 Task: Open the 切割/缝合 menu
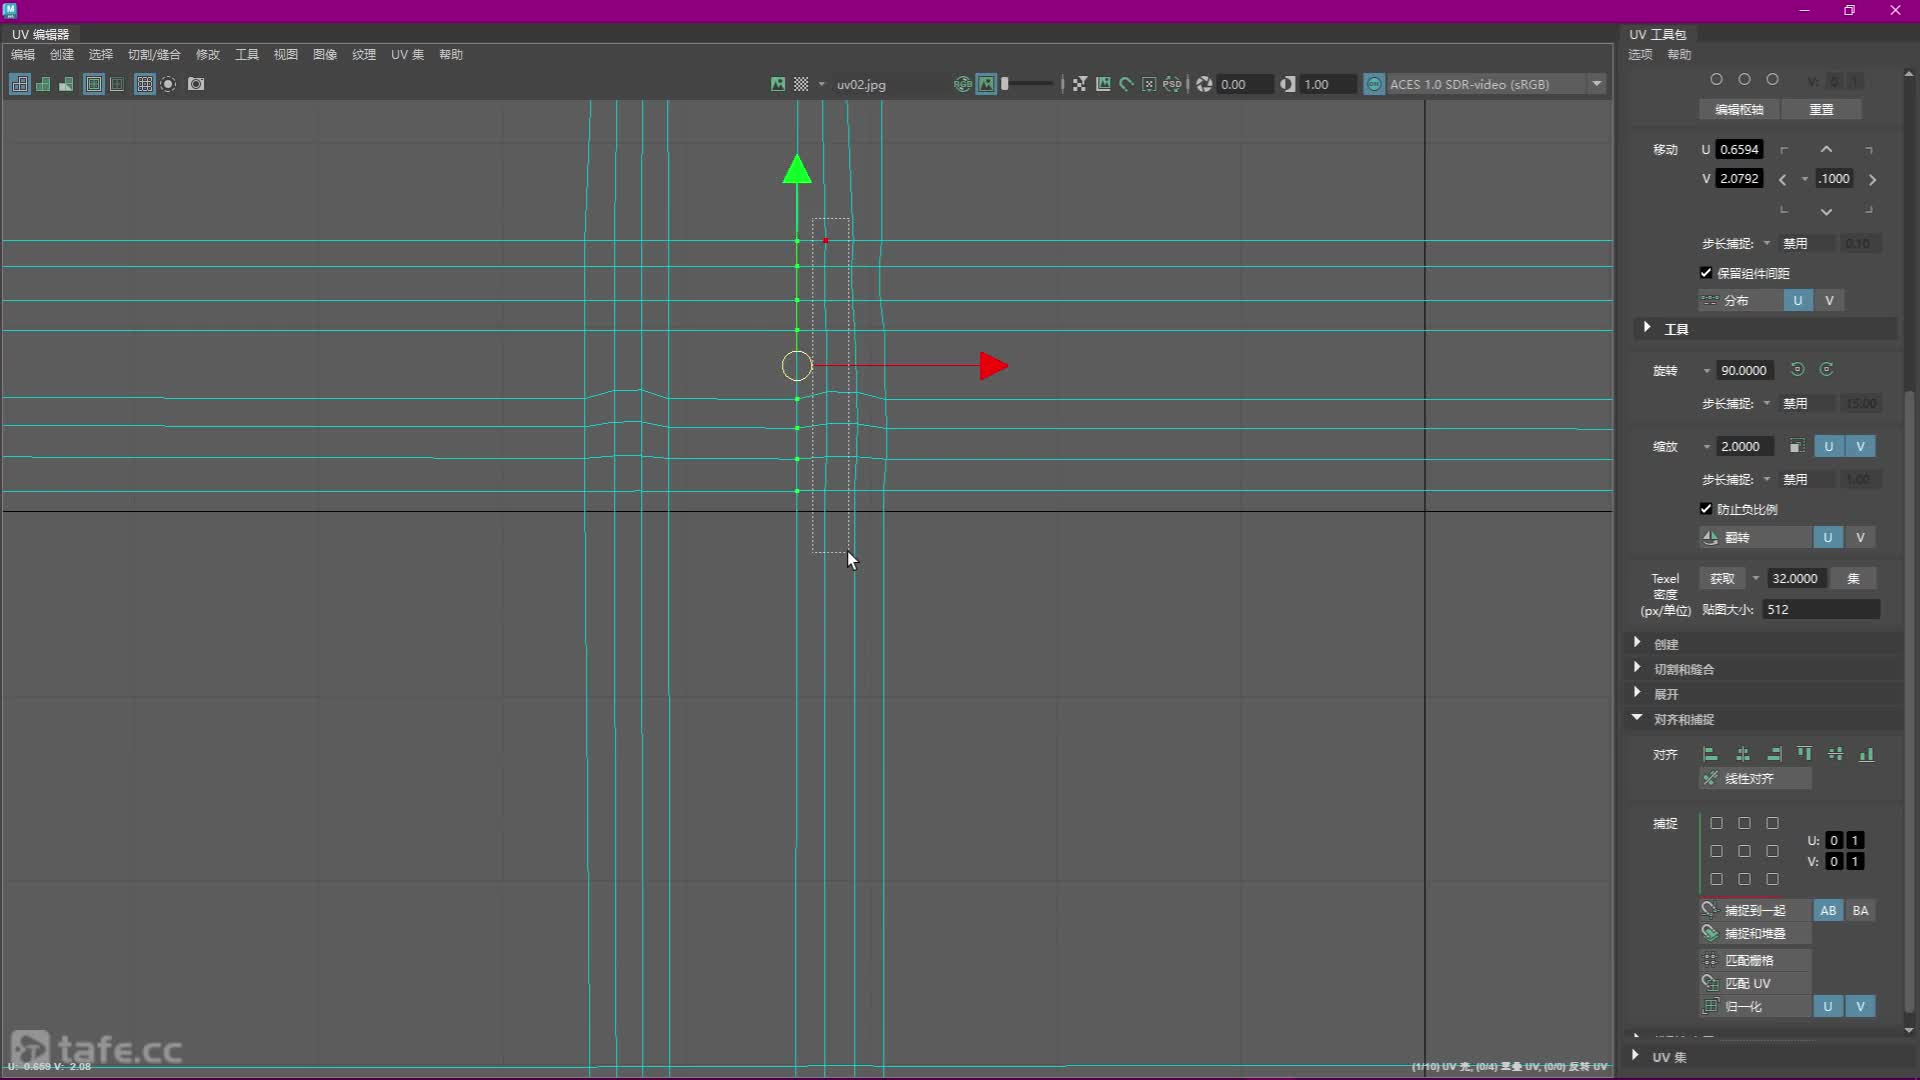pos(154,54)
